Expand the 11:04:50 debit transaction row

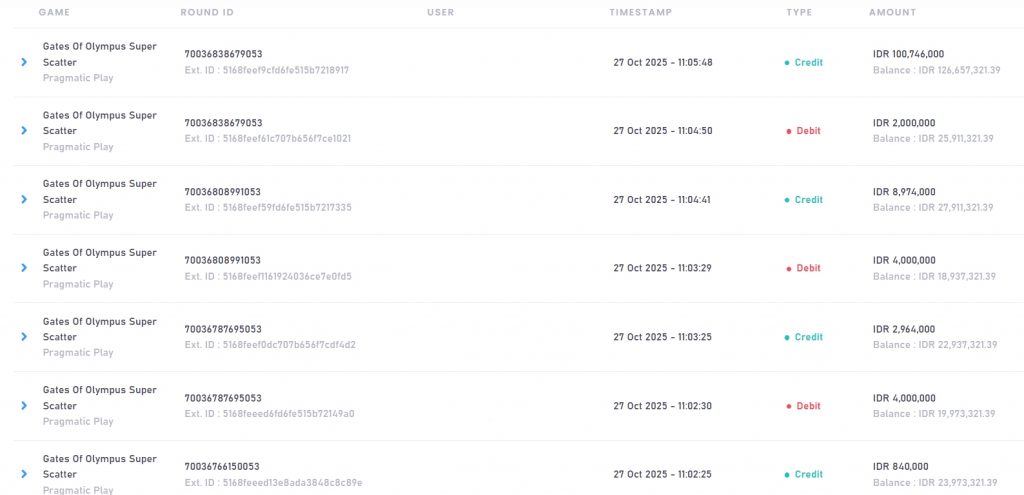24,131
